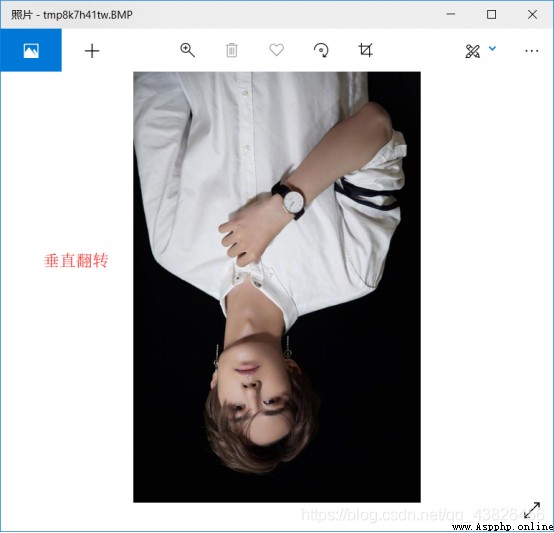Image resolution: width=554 pixels, height=533 pixels.
Task: Mark photo as favorite with heart icon
Action: click(276, 50)
